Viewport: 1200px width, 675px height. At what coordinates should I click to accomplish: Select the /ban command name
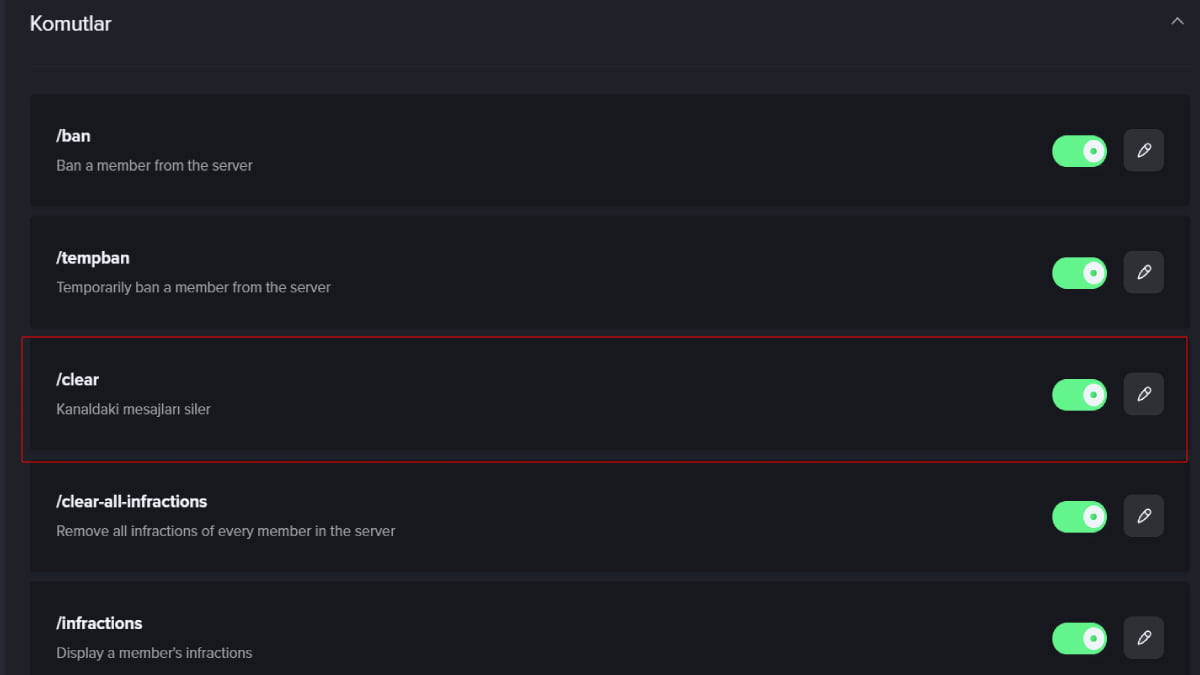[73, 136]
